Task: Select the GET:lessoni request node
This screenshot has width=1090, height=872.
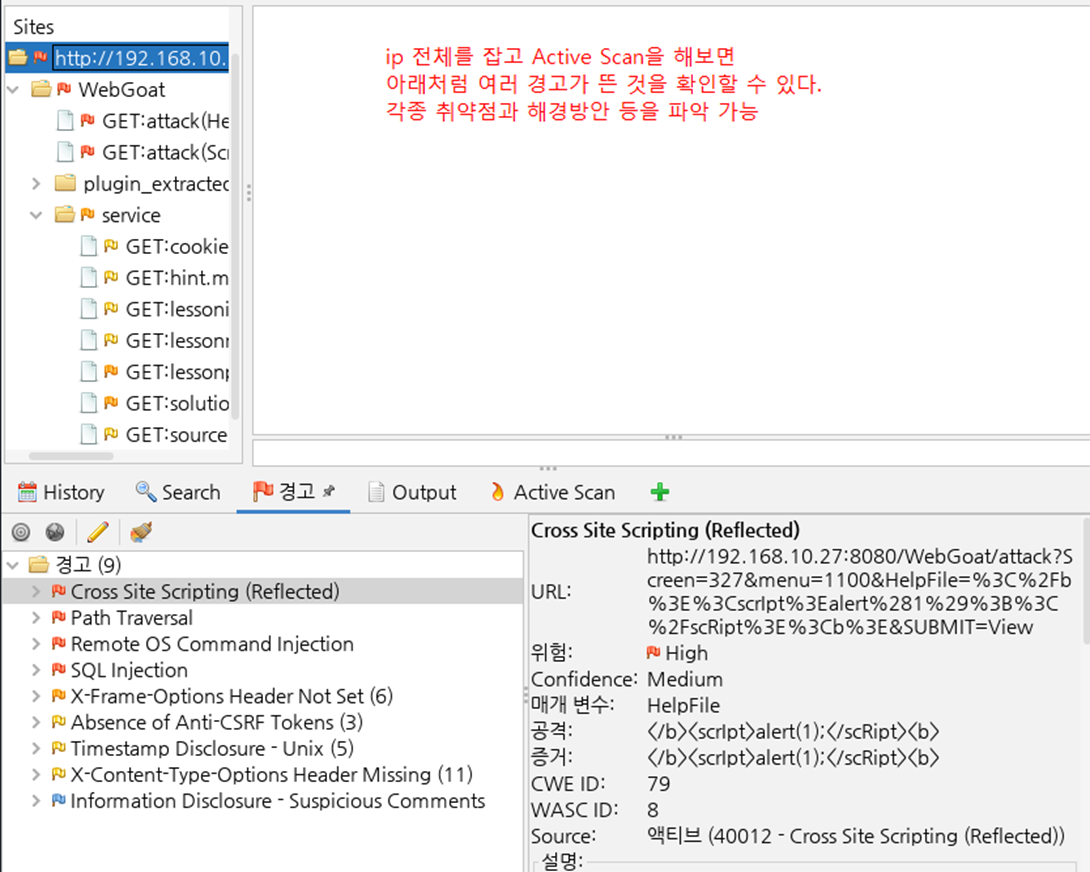Action: click(x=177, y=309)
